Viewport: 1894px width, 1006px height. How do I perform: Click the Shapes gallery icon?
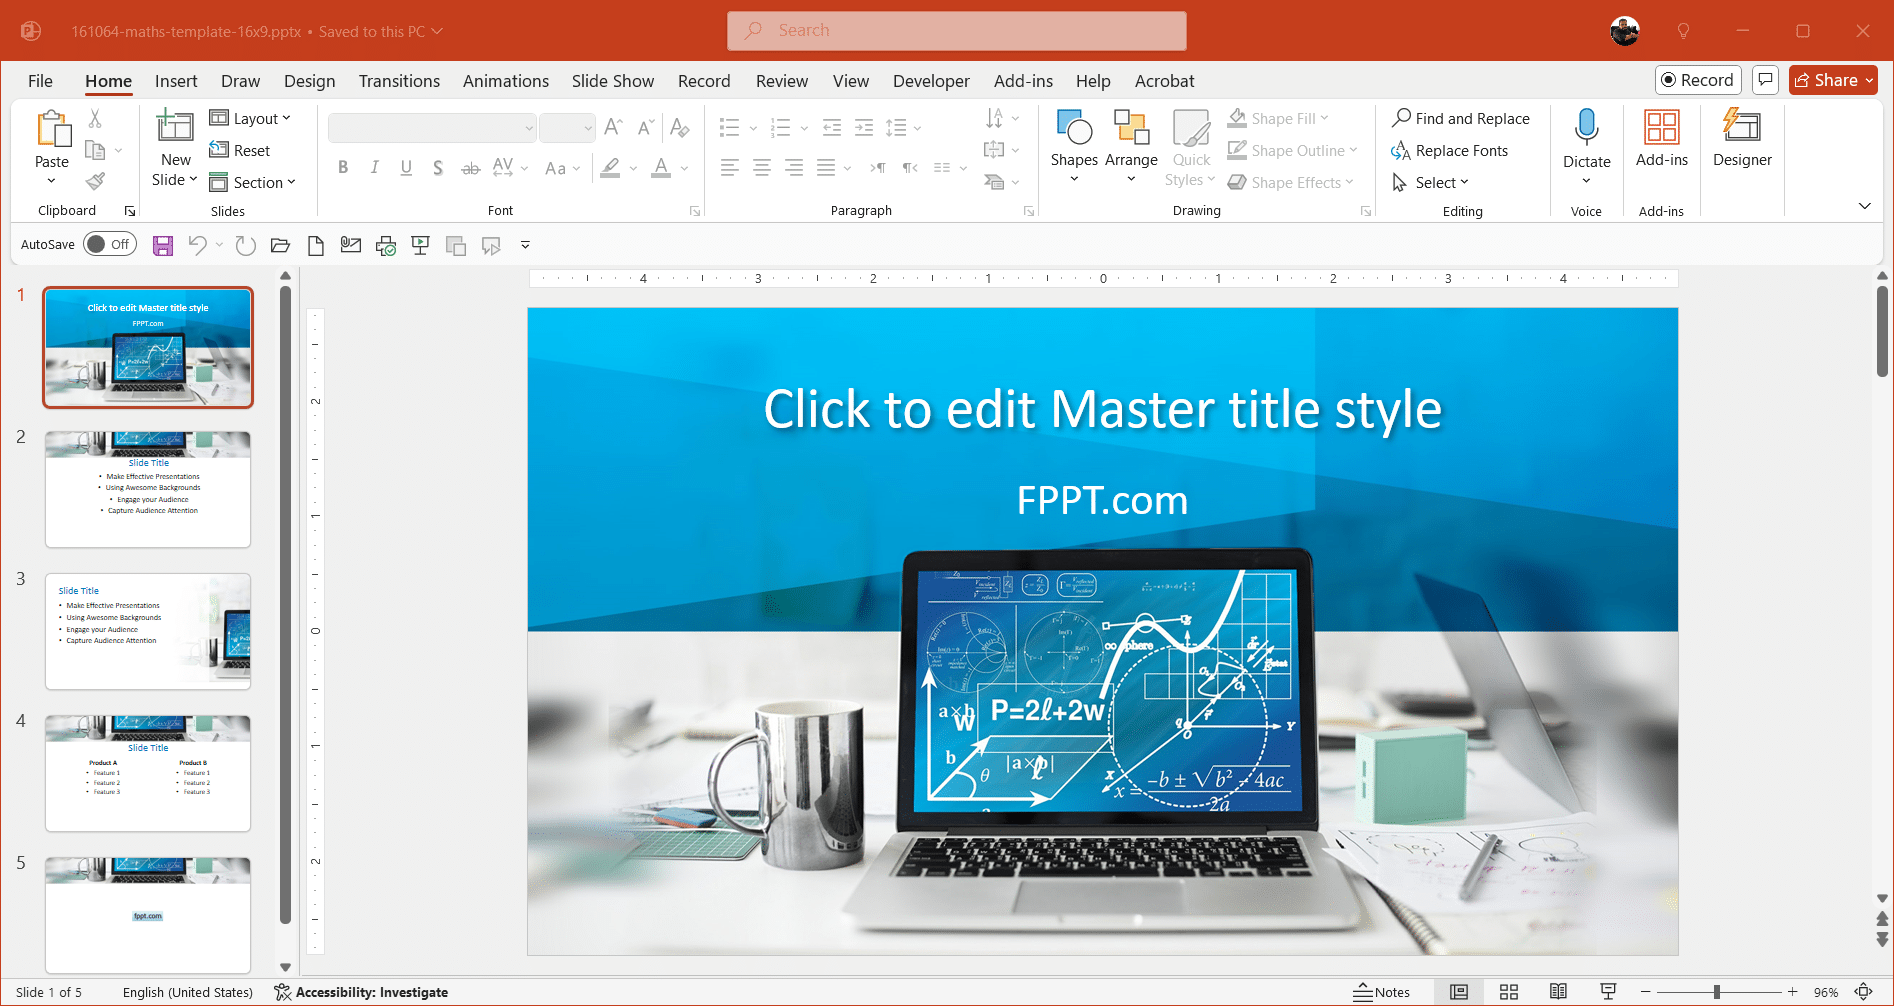click(x=1074, y=128)
